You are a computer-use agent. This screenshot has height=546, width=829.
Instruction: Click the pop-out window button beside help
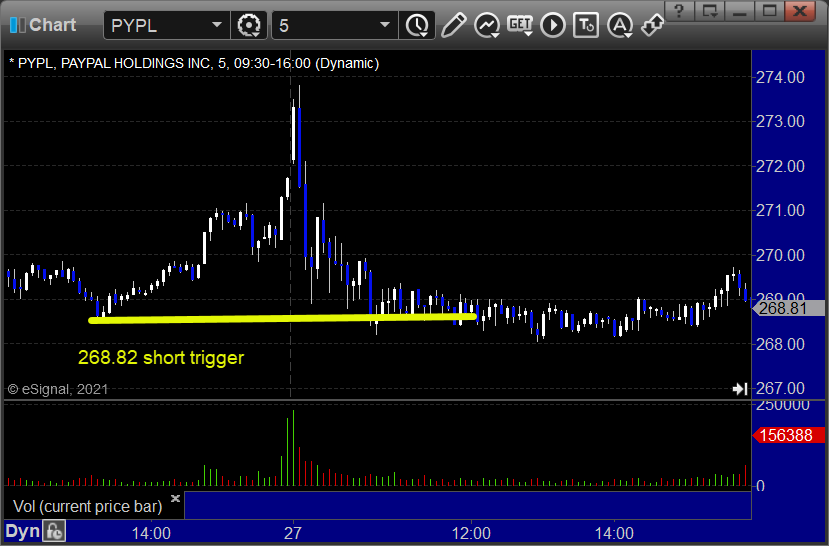pos(710,10)
